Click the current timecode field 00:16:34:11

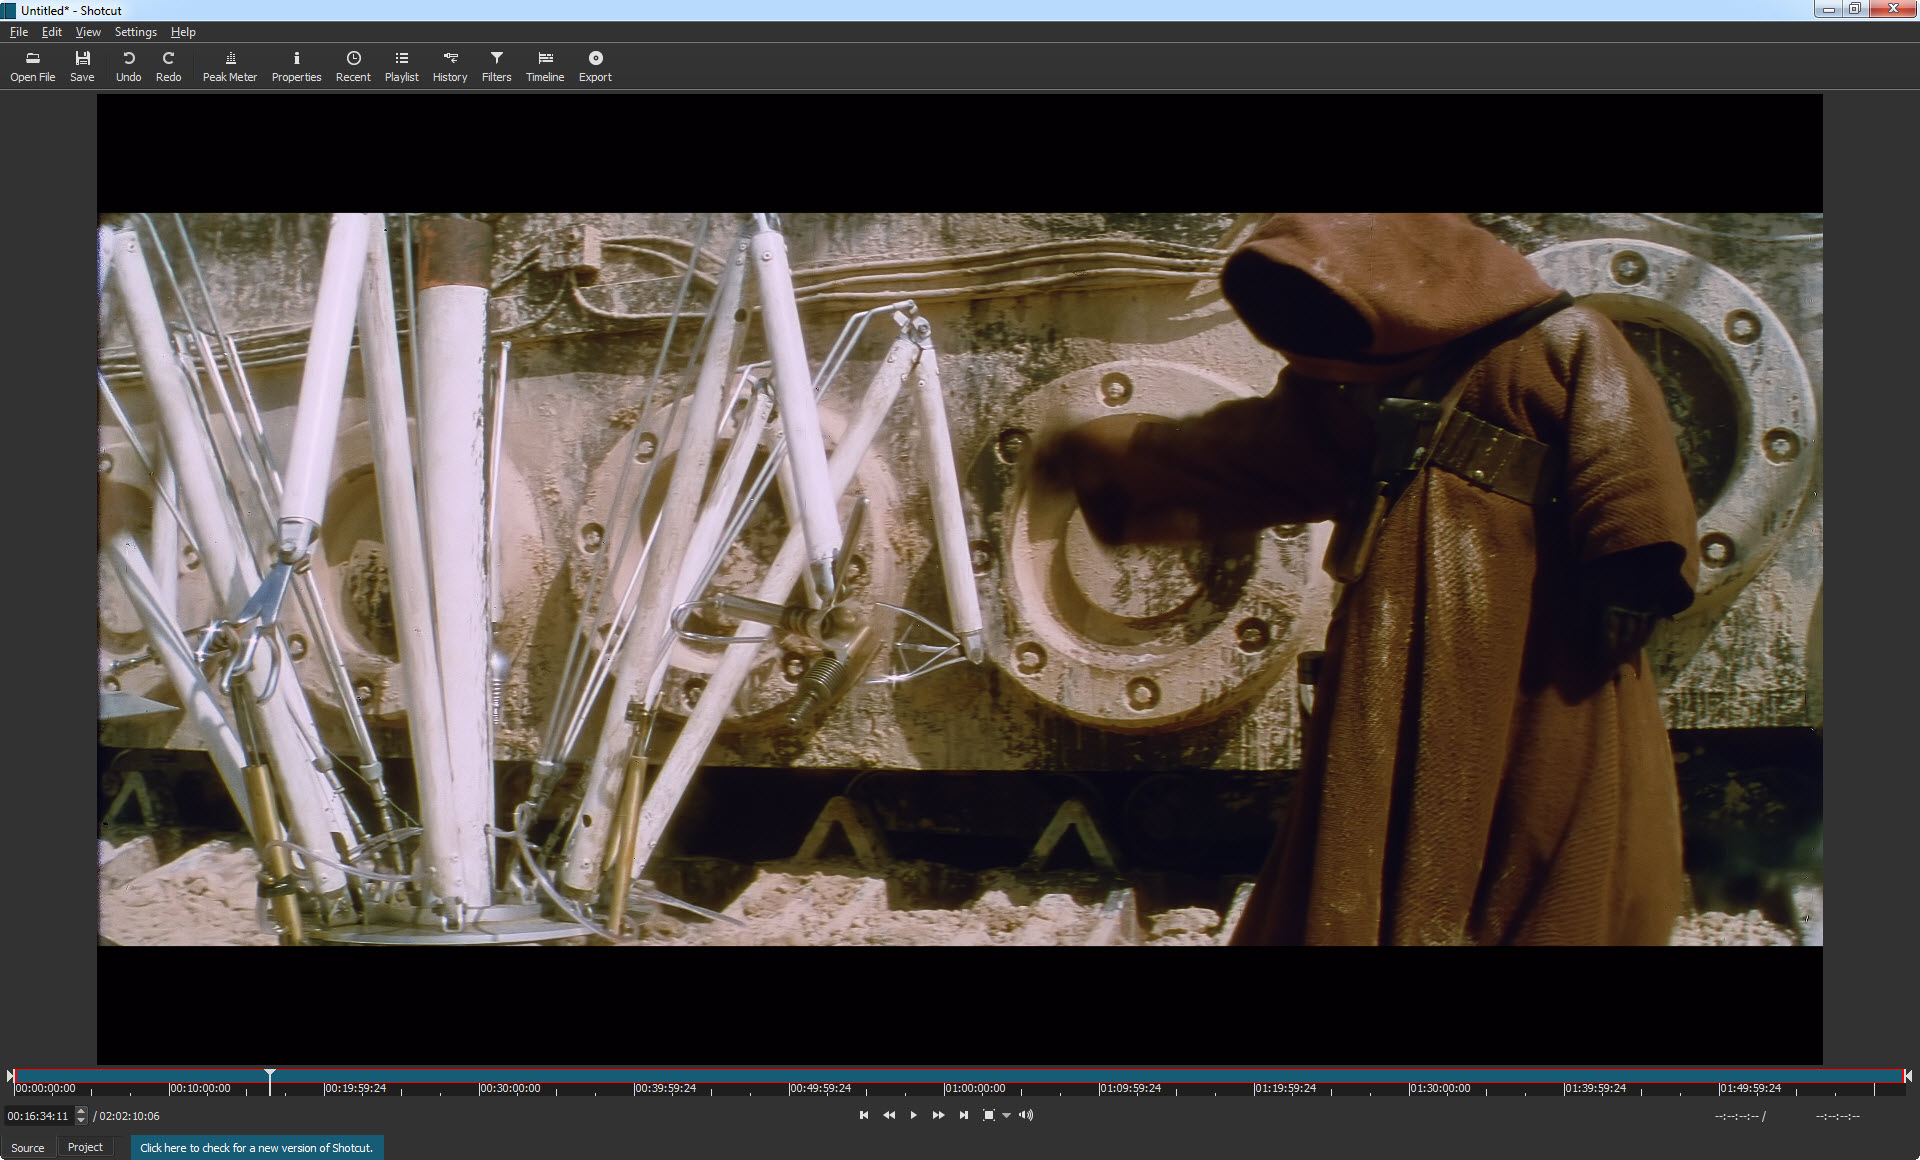coord(38,1116)
